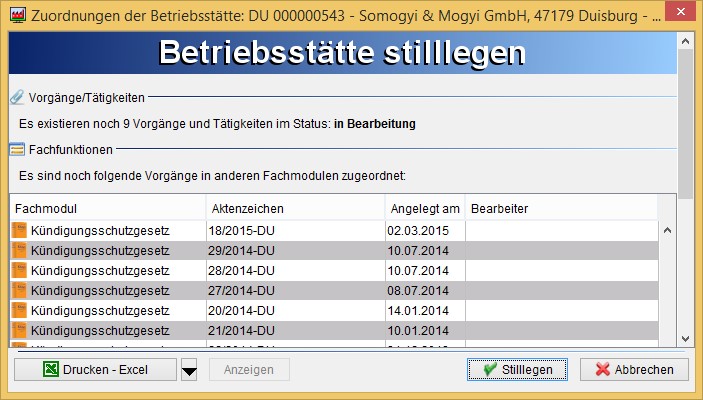703x400 pixels.
Task: Click the date 10.01.2014
Action: [418, 330]
